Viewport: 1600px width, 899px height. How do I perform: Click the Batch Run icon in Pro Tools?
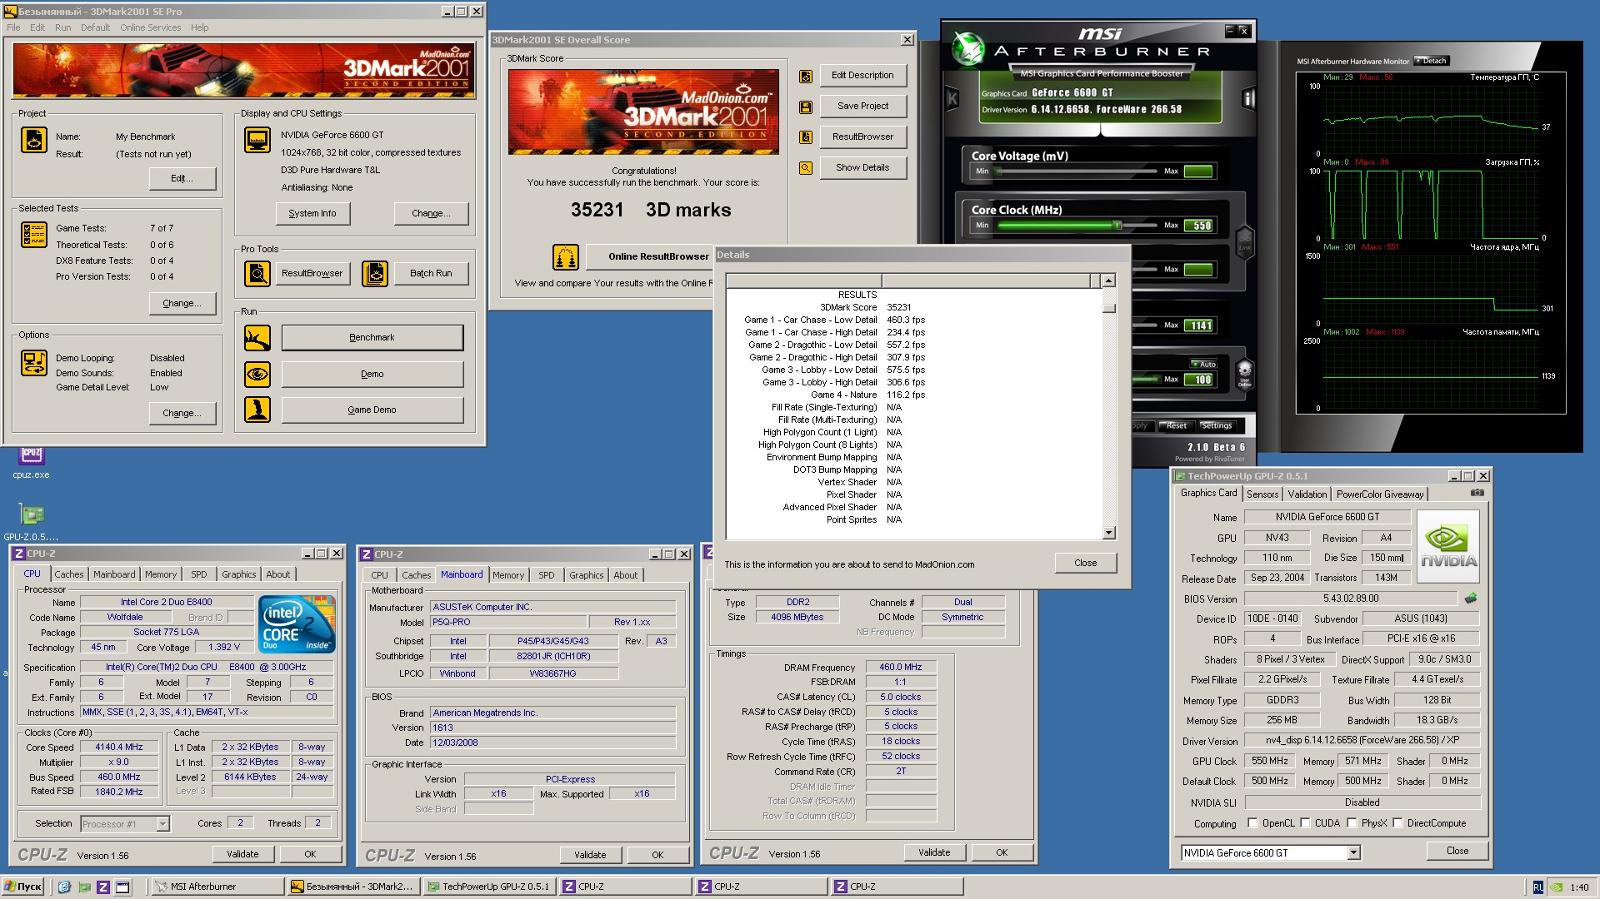coord(375,273)
